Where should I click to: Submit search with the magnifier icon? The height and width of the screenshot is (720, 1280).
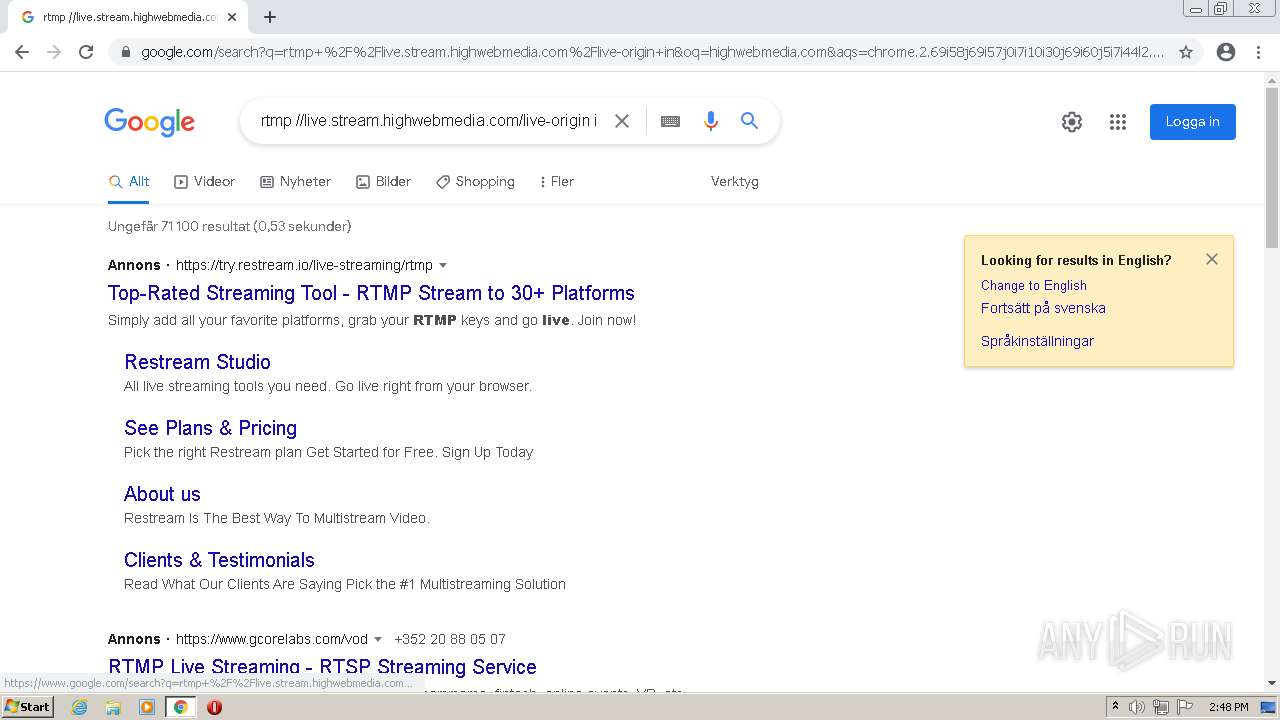point(749,121)
